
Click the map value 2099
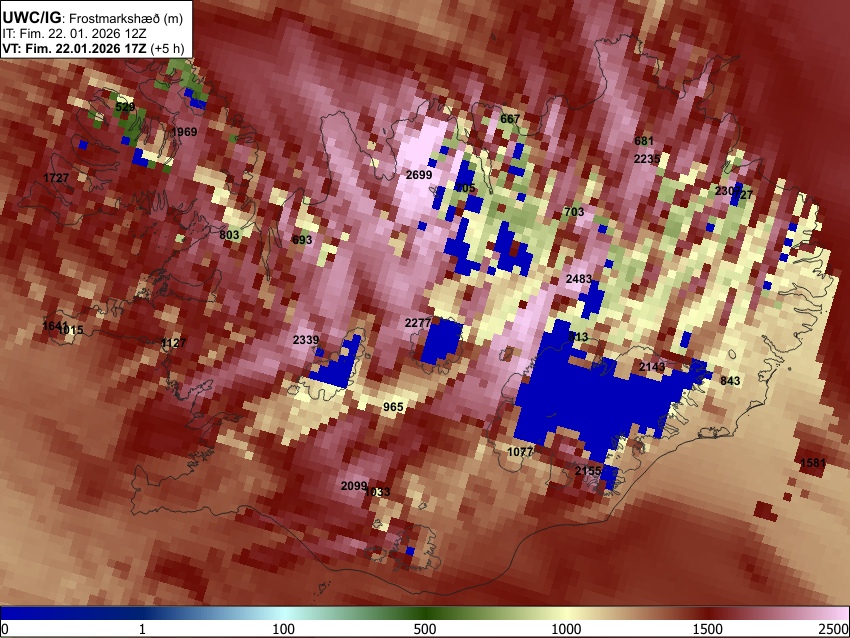(x=353, y=486)
